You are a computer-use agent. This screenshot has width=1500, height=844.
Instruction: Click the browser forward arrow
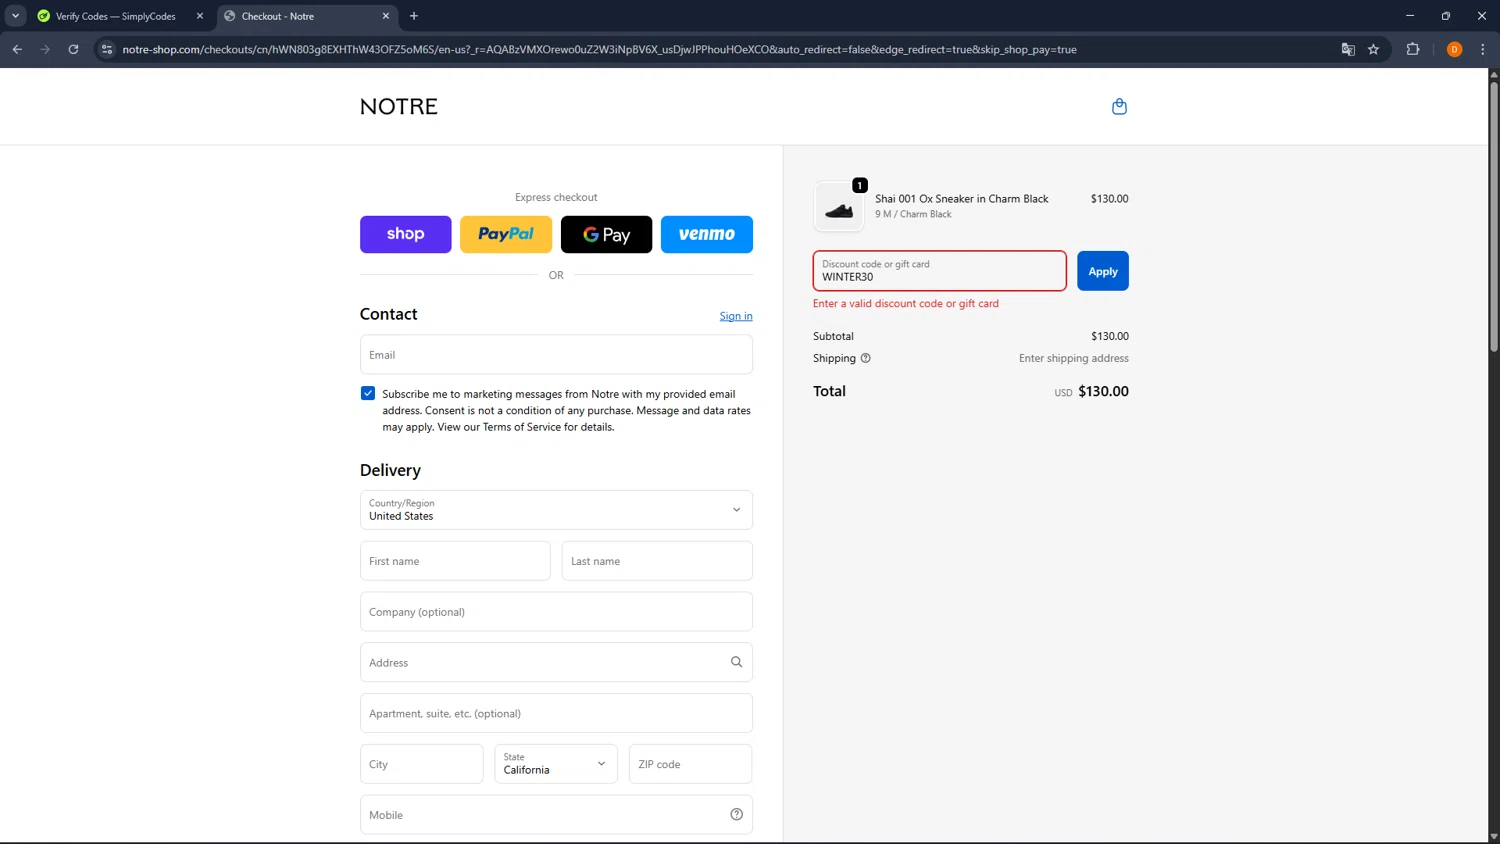pyautogui.click(x=45, y=49)
